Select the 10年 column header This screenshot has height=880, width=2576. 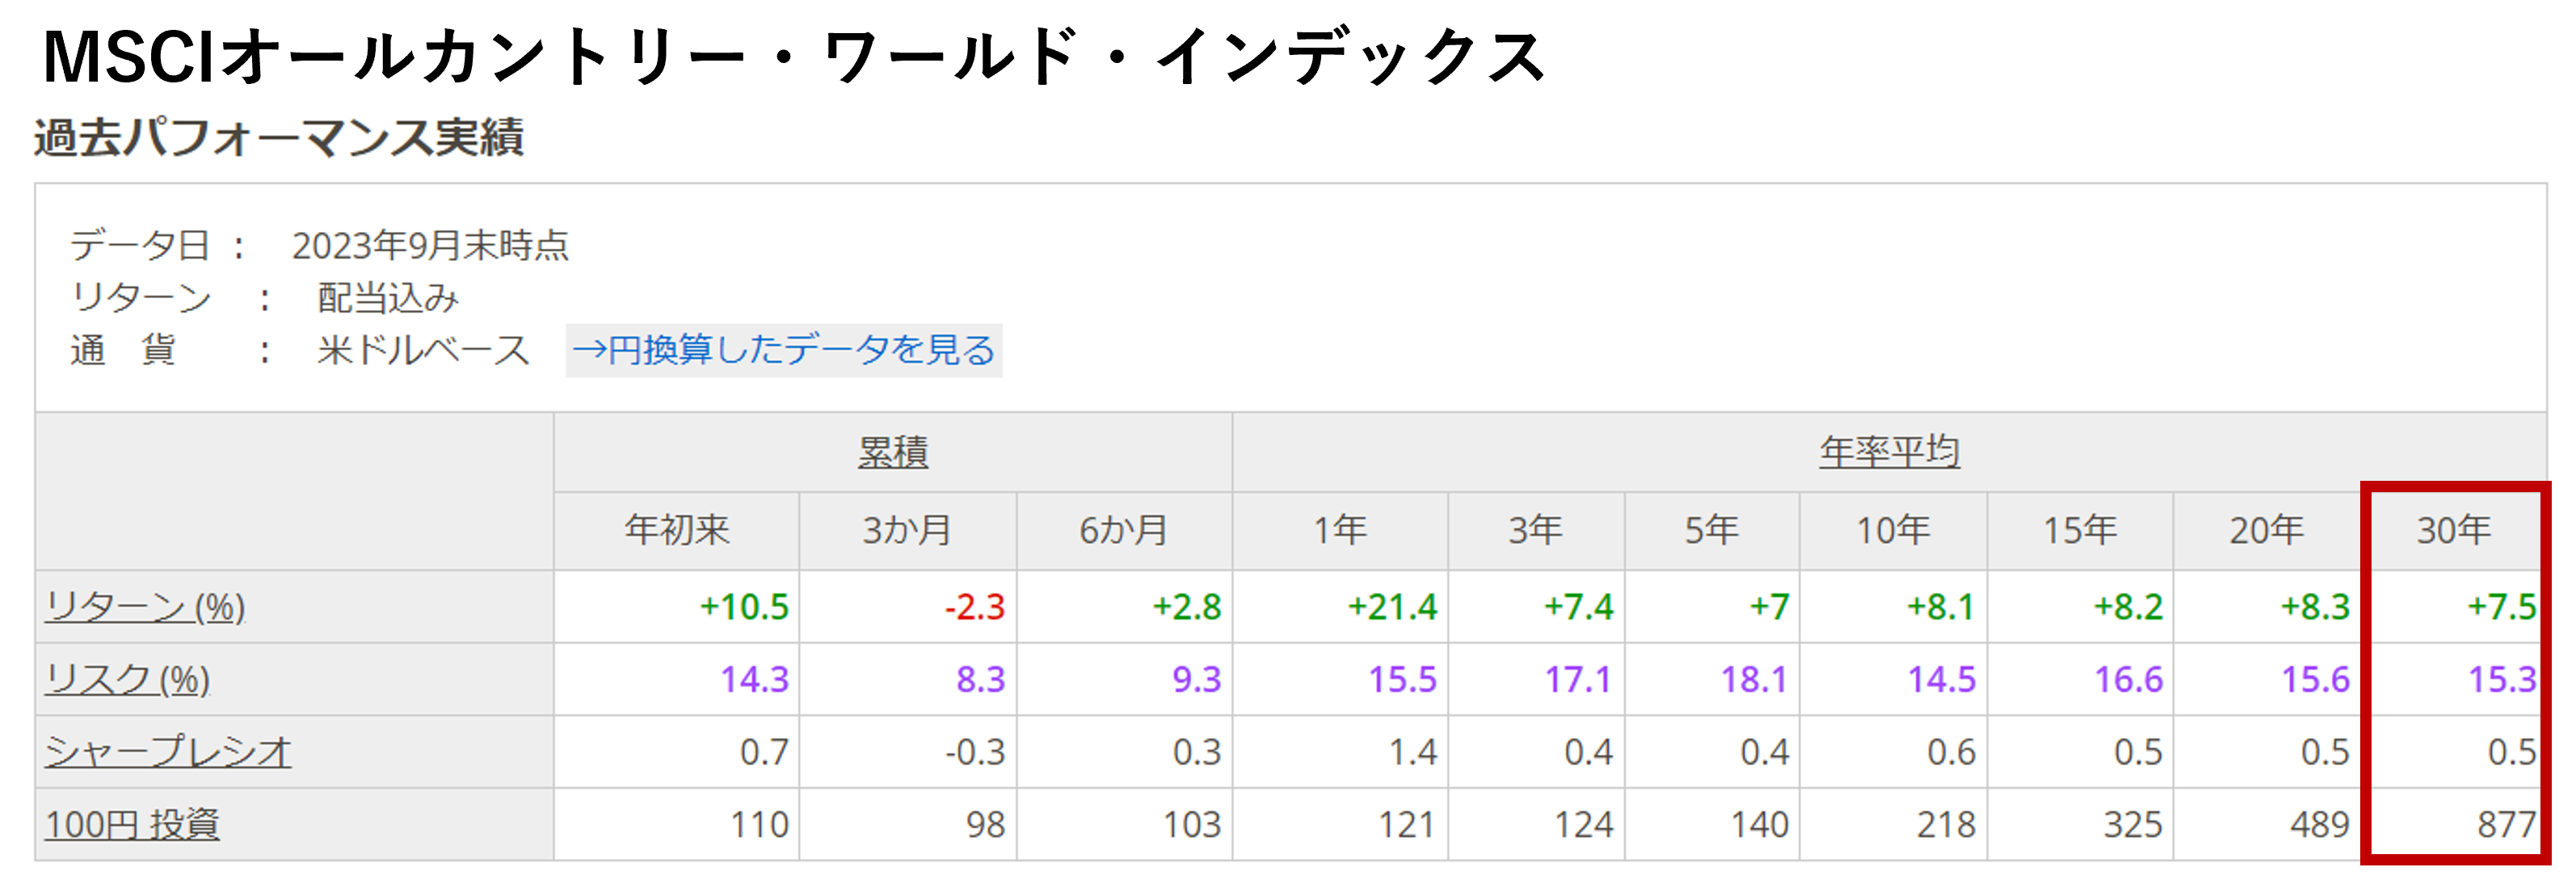coord(1893,530)
